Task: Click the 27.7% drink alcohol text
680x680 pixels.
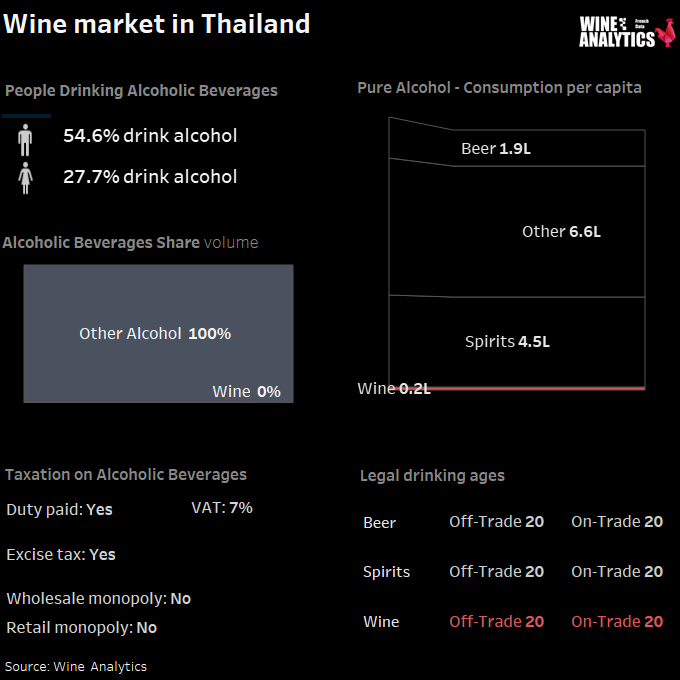Action: (150, 177)
